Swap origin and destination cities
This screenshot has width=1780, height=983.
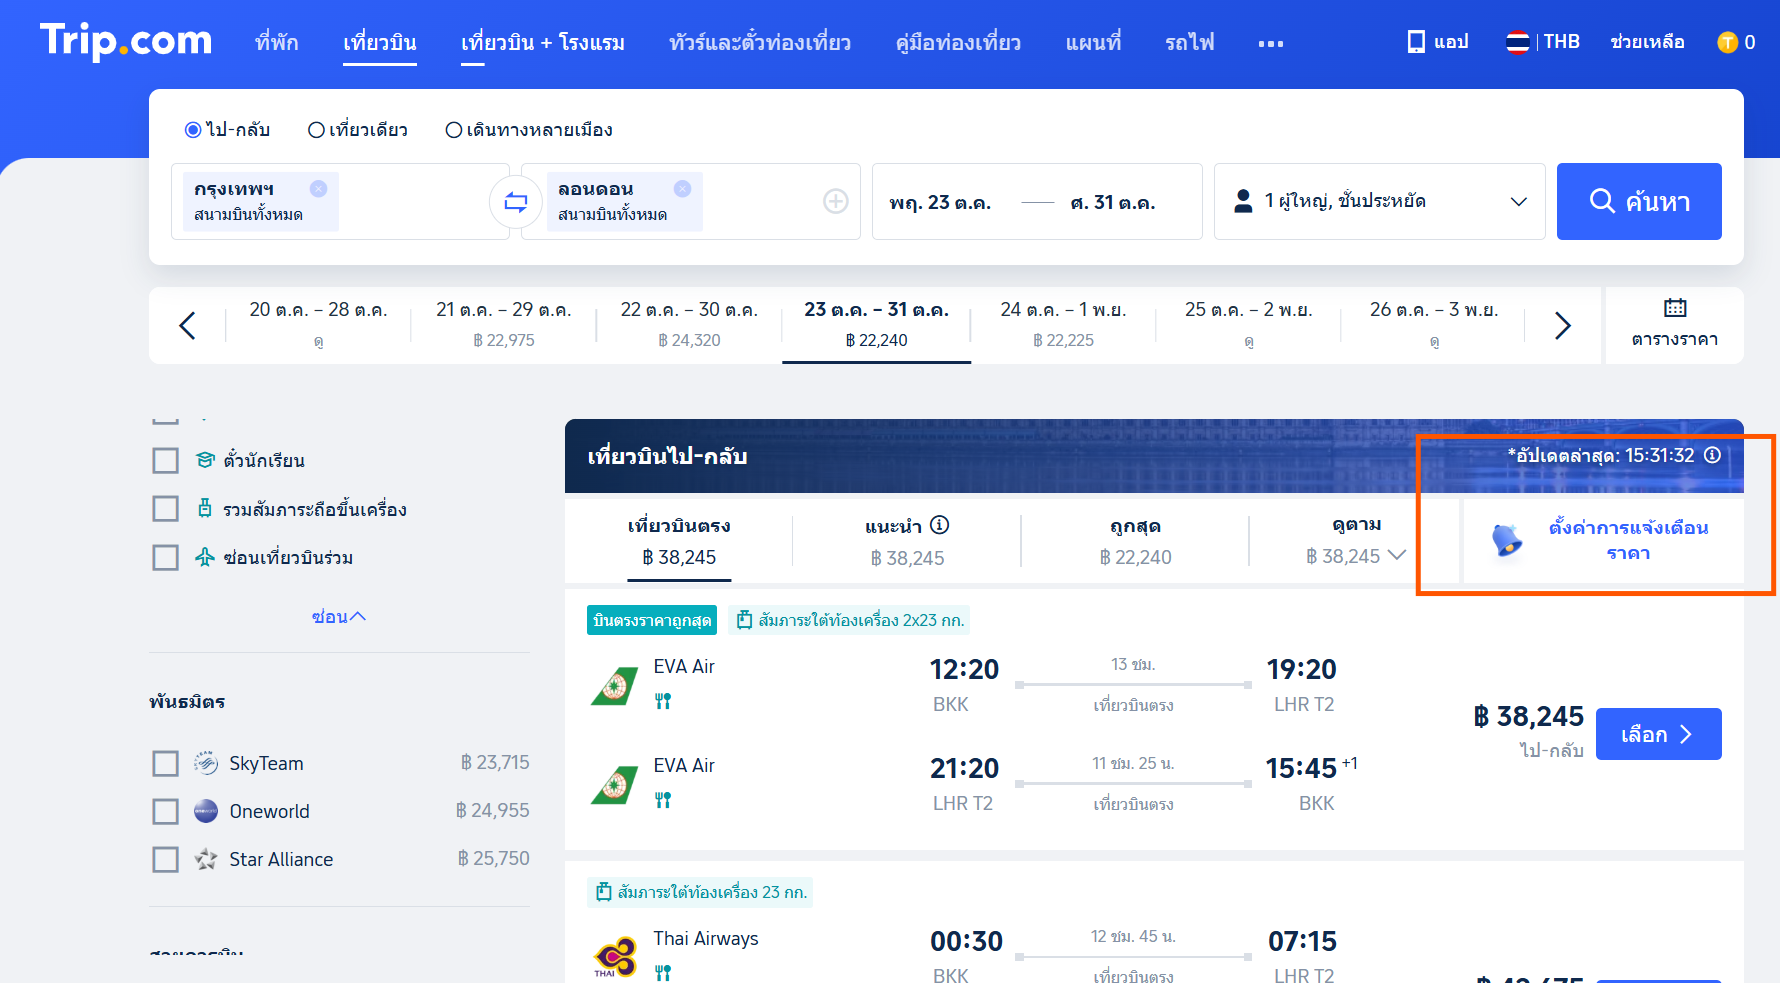tap(516, 202)
